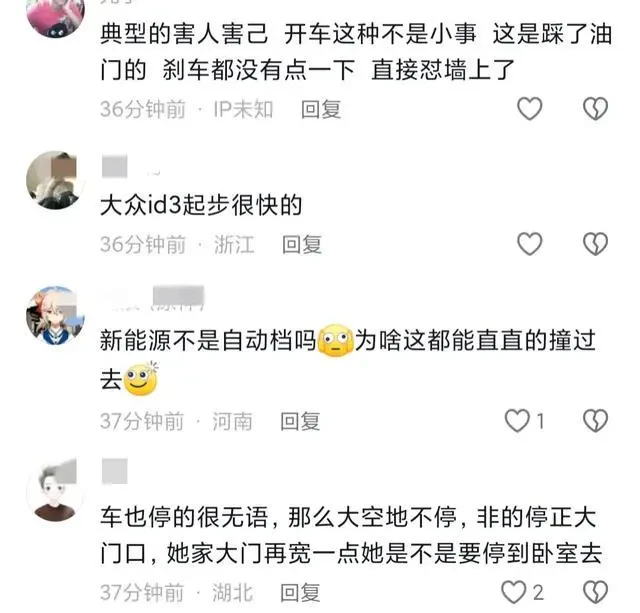Open the anime avatar of the 河南 commenter

(x=56, y=315)
